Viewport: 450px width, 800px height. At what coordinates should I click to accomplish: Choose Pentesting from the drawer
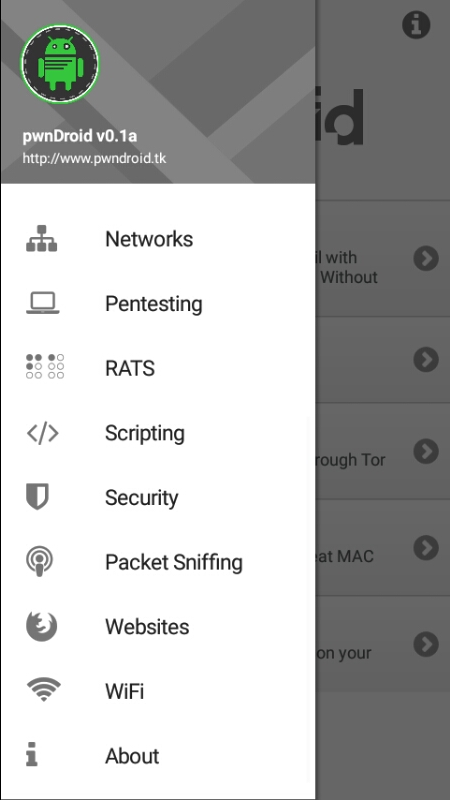pos(158,304)
